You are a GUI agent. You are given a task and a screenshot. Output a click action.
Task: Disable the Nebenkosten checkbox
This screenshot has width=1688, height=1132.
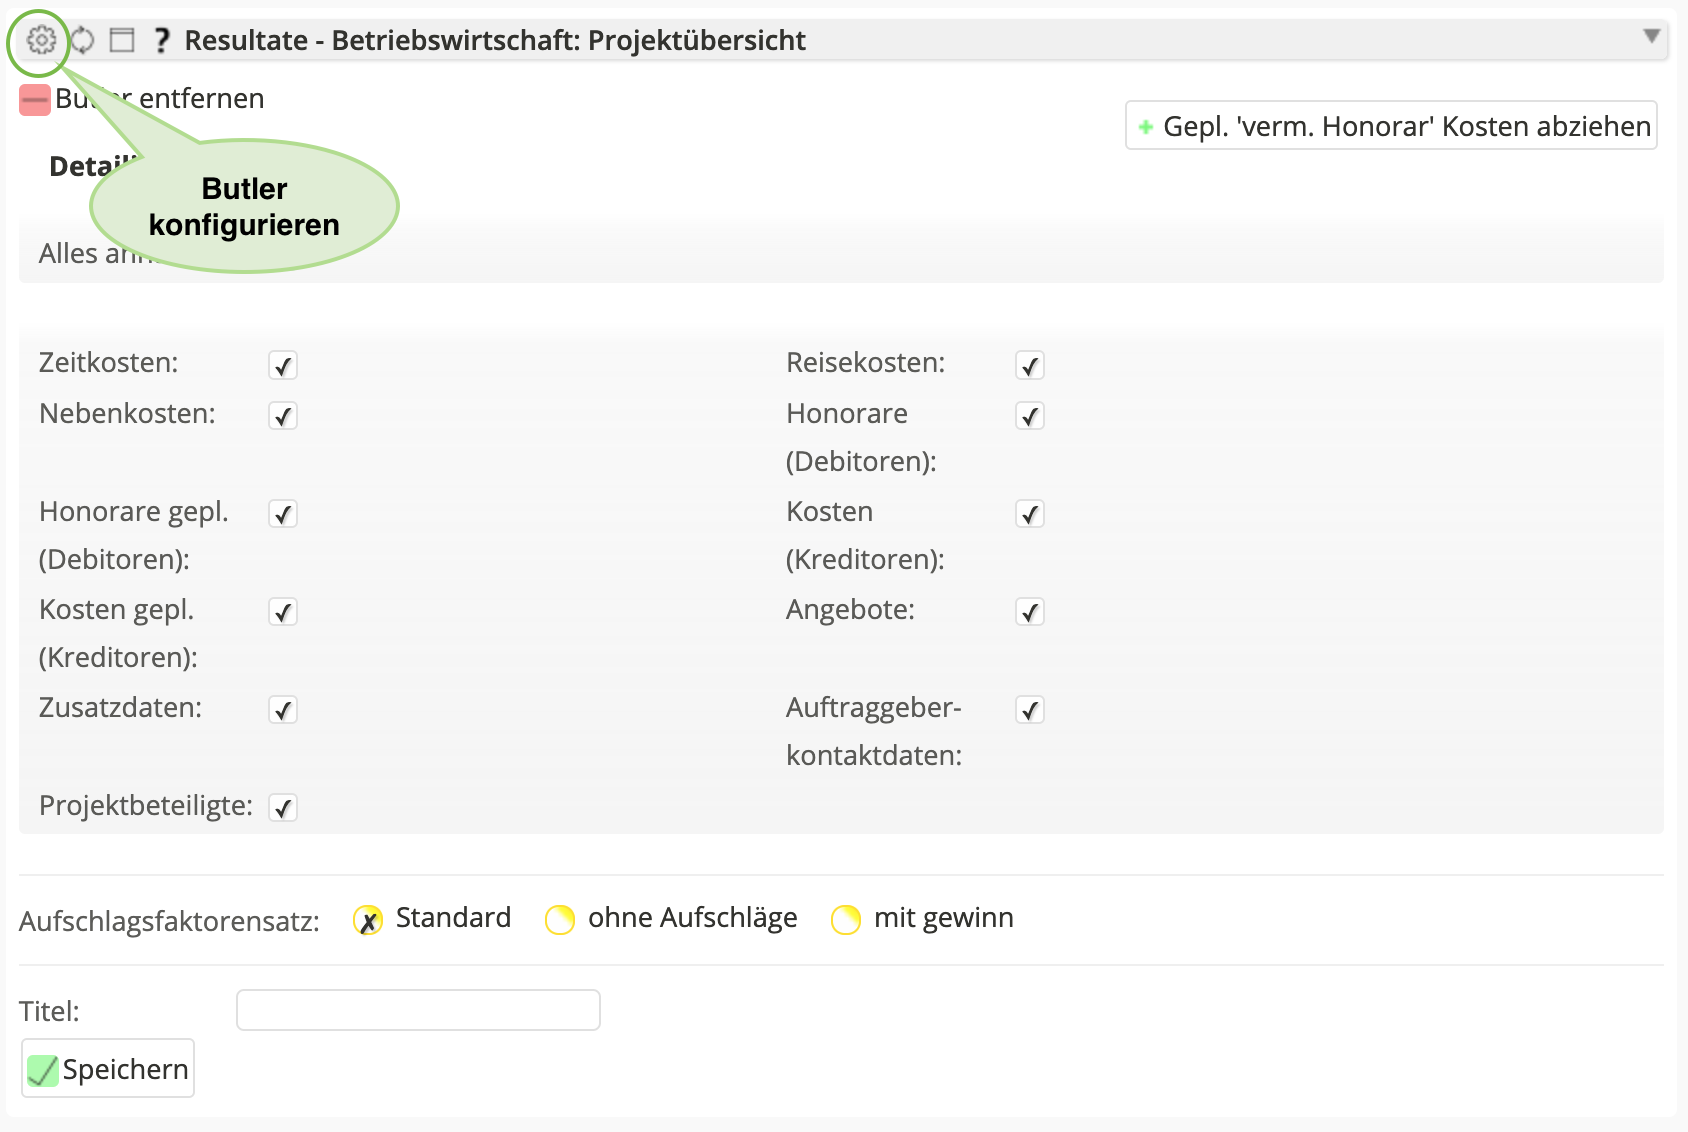(283, 416)
